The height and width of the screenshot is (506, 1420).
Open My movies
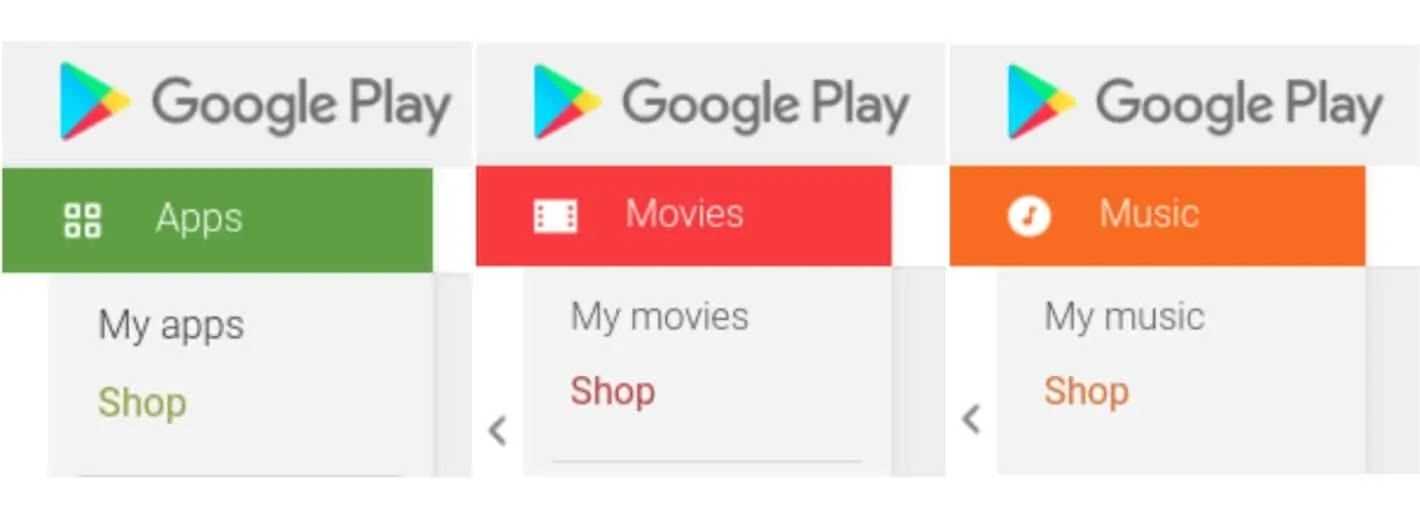[x=659, y=317]
